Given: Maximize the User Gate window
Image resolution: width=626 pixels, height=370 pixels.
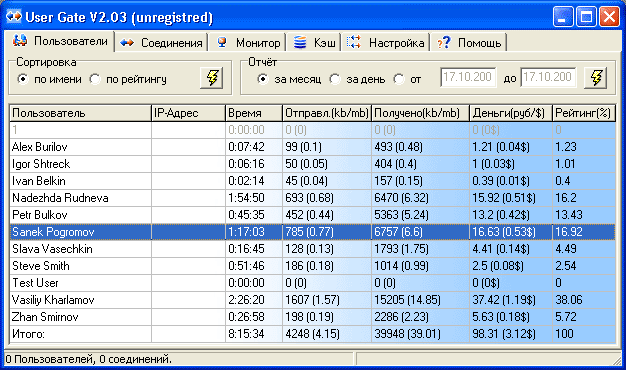Looking at the screenshot, I should 586,17.
